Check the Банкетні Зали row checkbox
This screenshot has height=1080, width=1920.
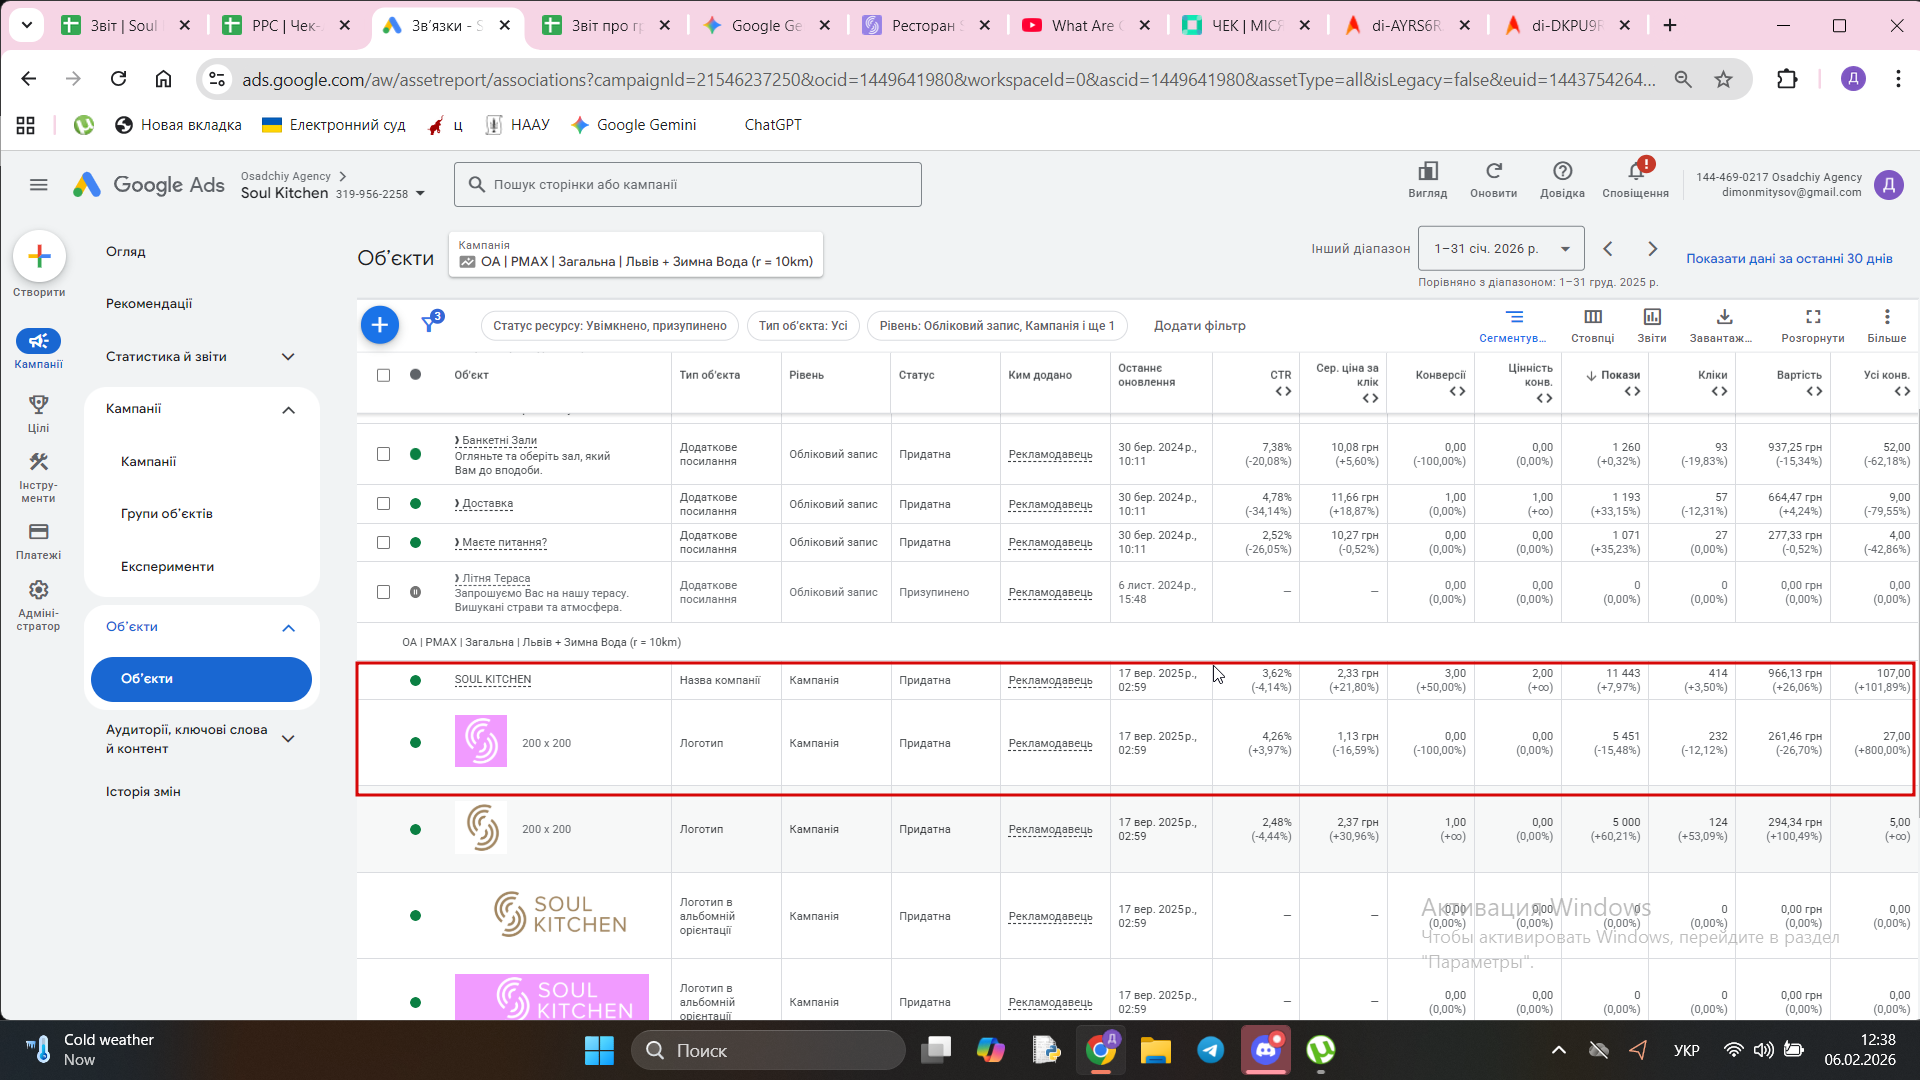pos(383,454)
